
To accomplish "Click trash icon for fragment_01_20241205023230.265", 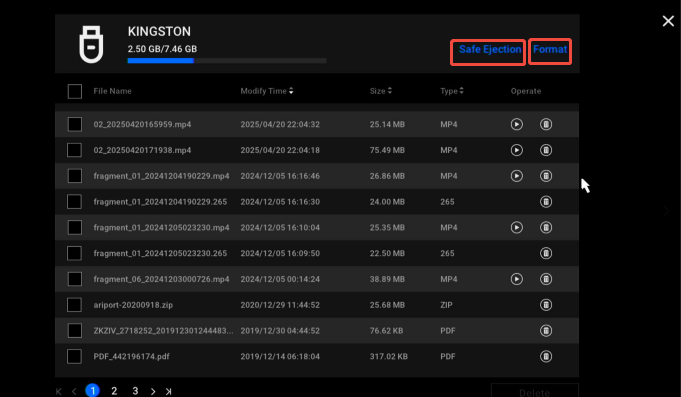I will pos(546,253).
